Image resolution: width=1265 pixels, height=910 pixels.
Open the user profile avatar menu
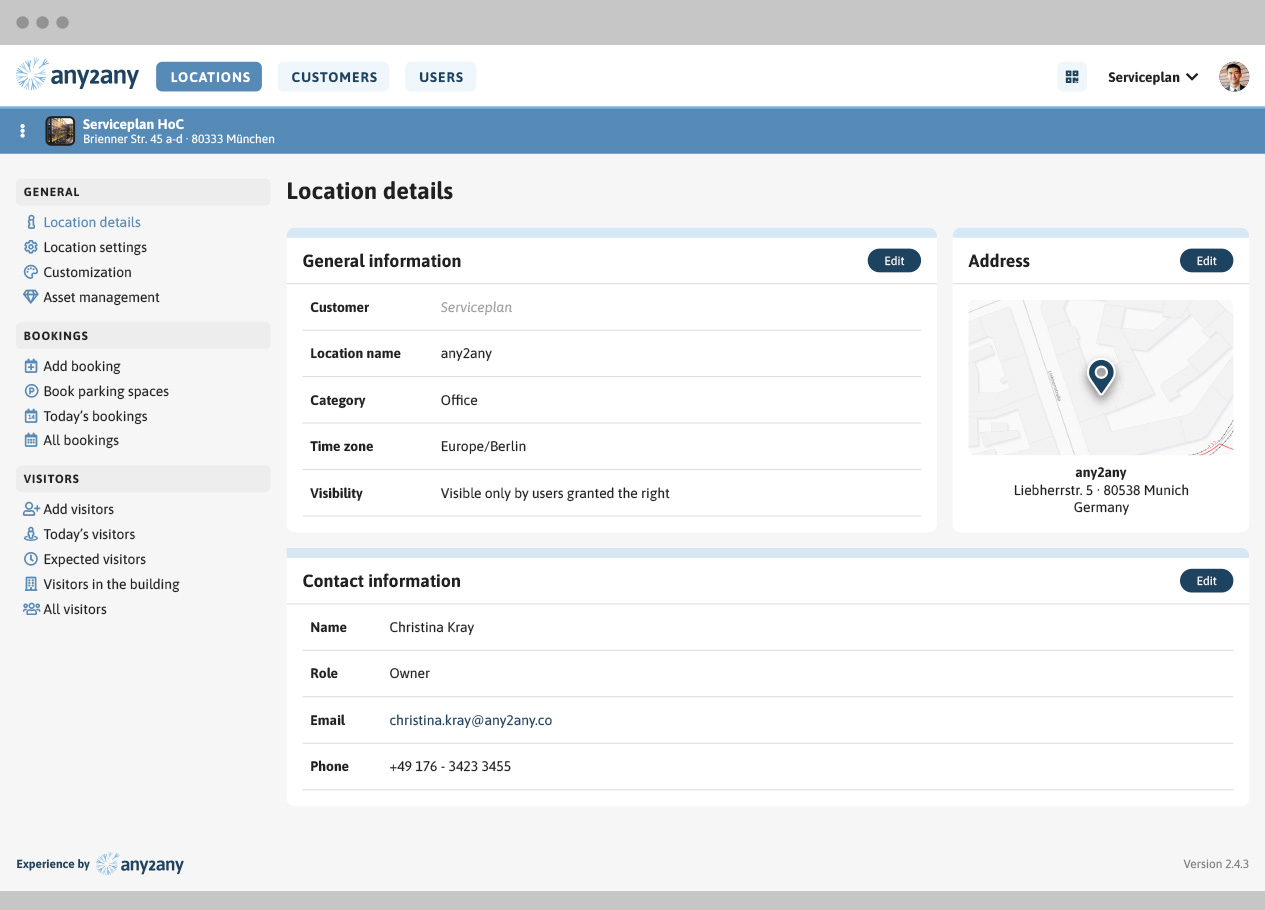1234,77
